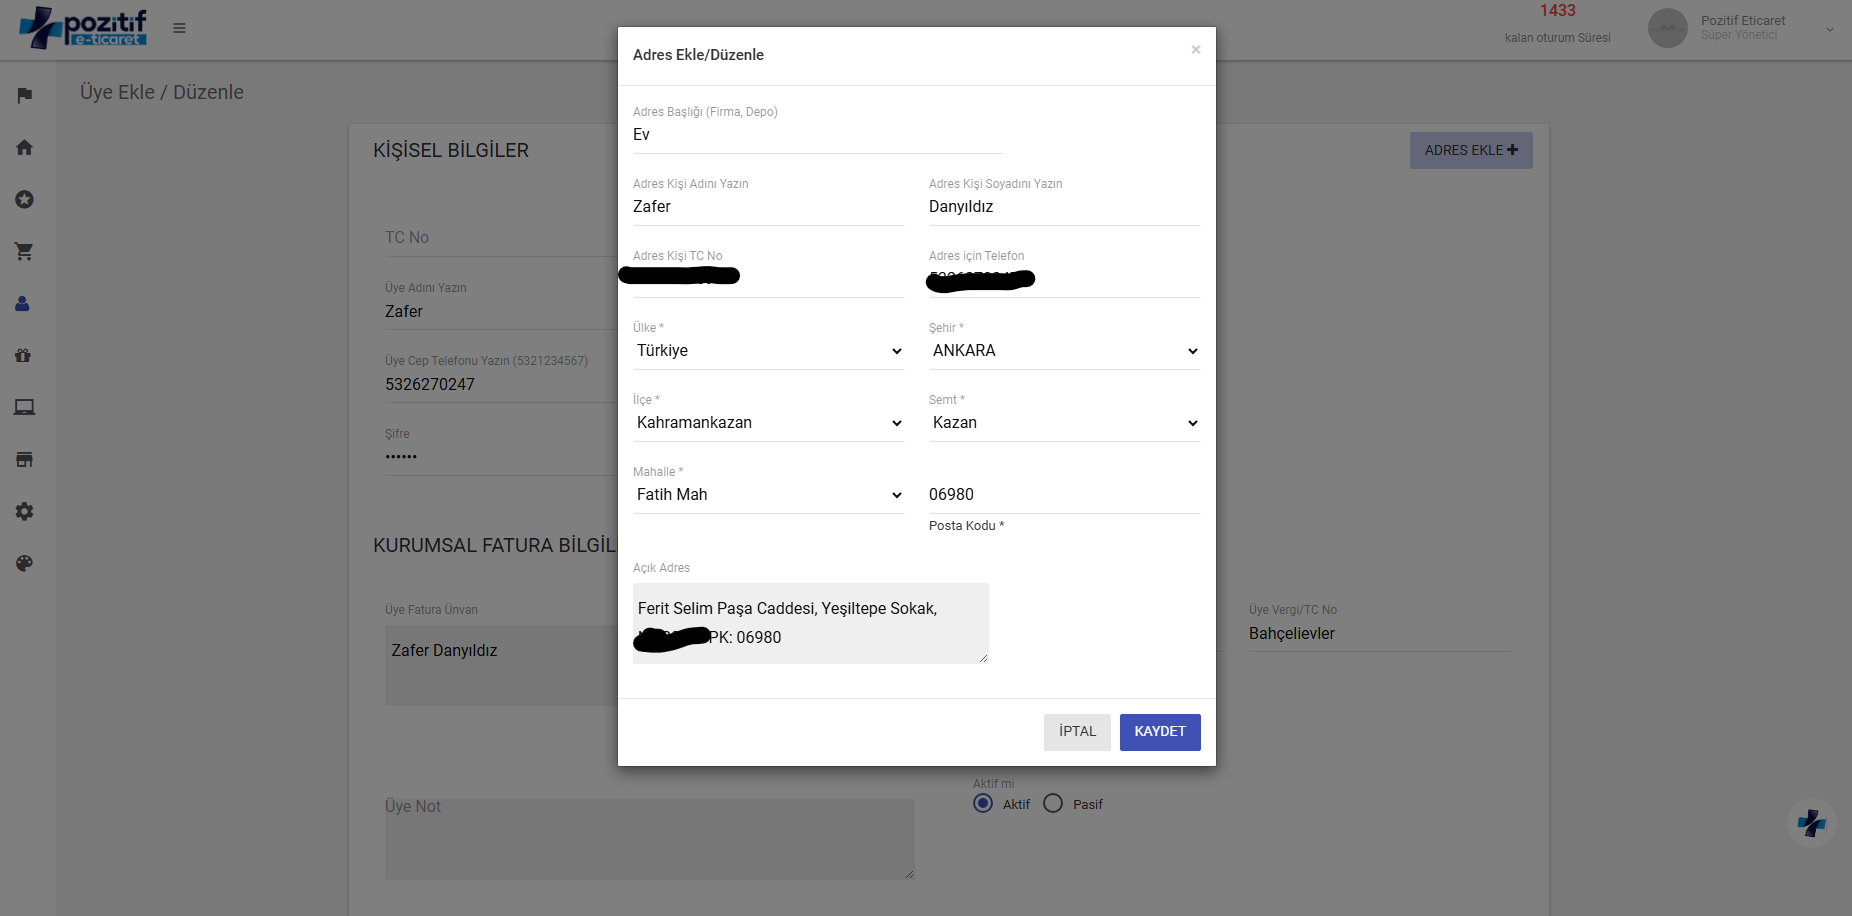Open the Pozitif Eticaret user menu
Image resolution: width=1852 pixels, height=916 pixels.
tap(1741, 28)
